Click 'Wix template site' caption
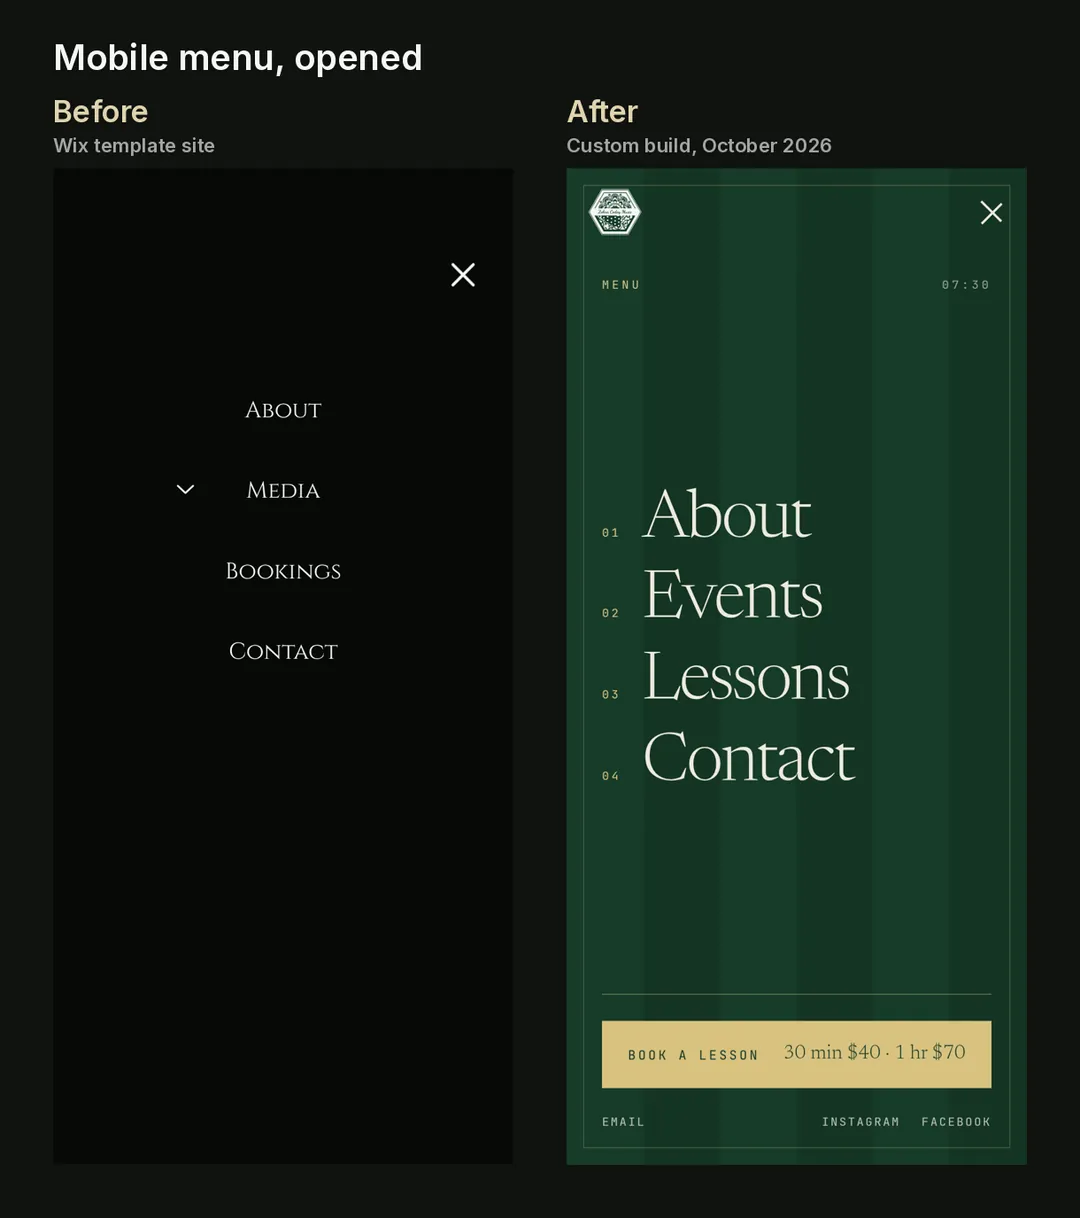This screenshot has height=1218, width=1080. point(134,146)
